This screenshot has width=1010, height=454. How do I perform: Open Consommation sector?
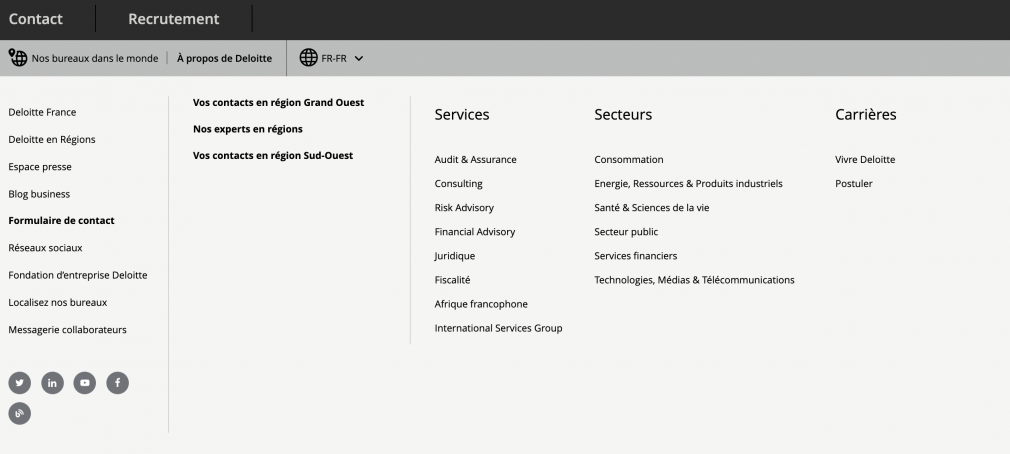coord(629,160)
